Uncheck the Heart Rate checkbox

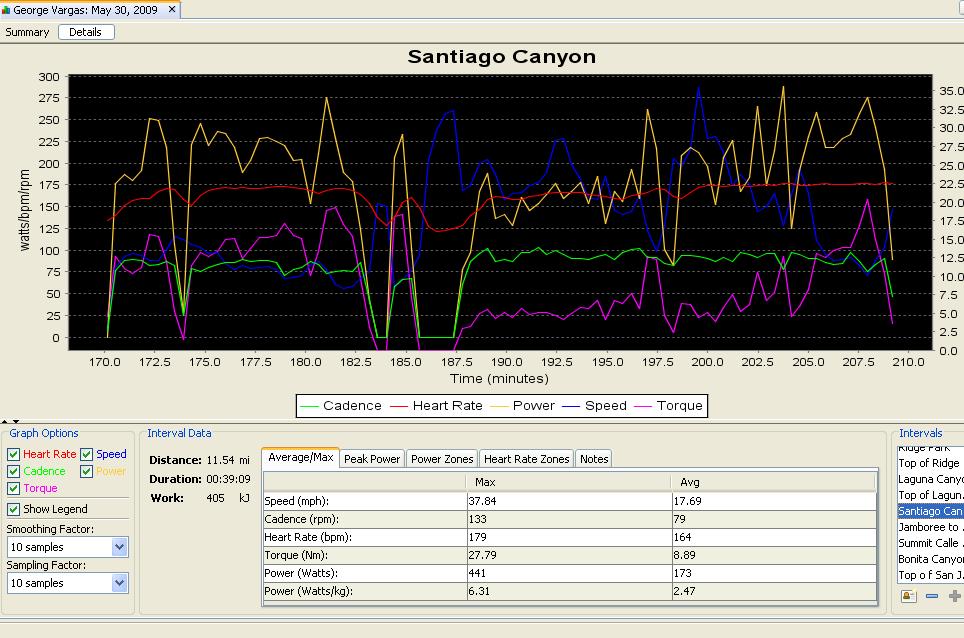click(13, 454)
